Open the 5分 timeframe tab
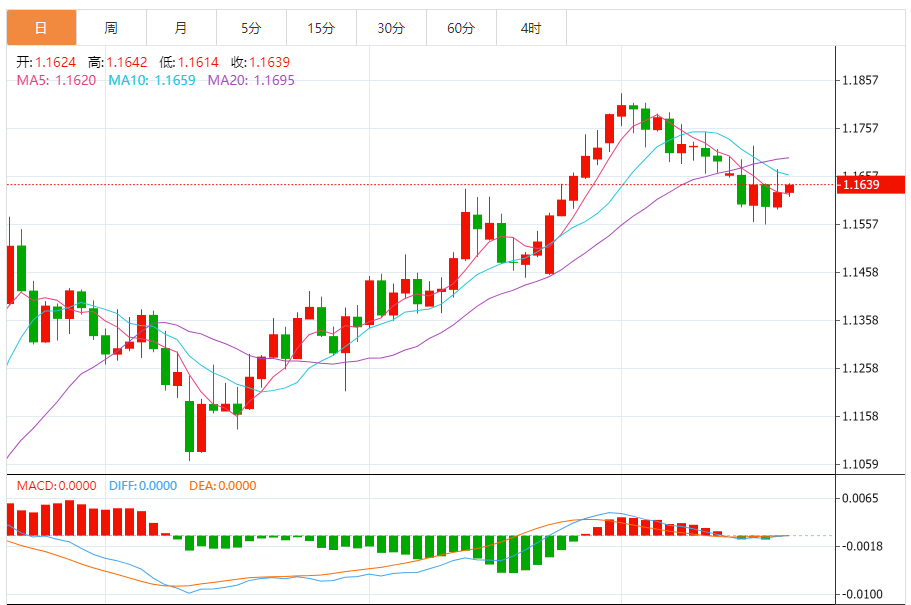Image resolution: width=911 pixels, height=605 pixels. (251, 27)
